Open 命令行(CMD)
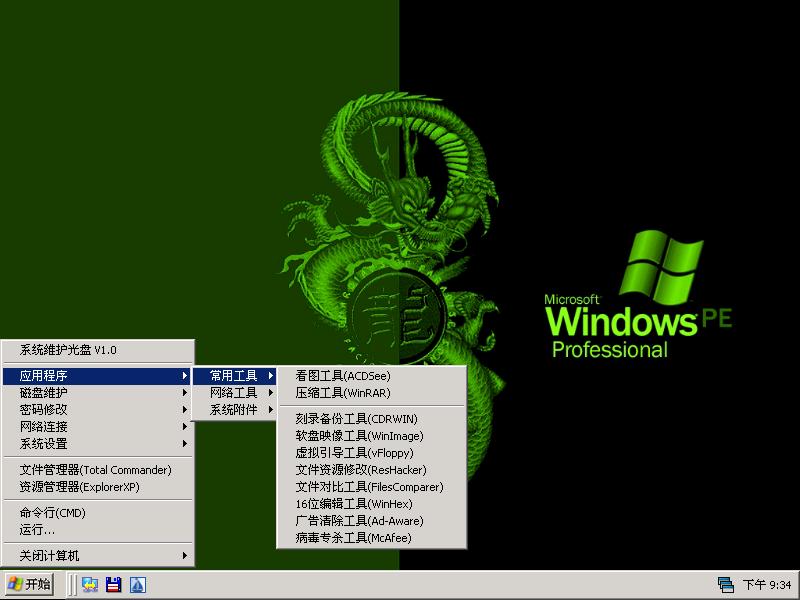 coord(97,512)
